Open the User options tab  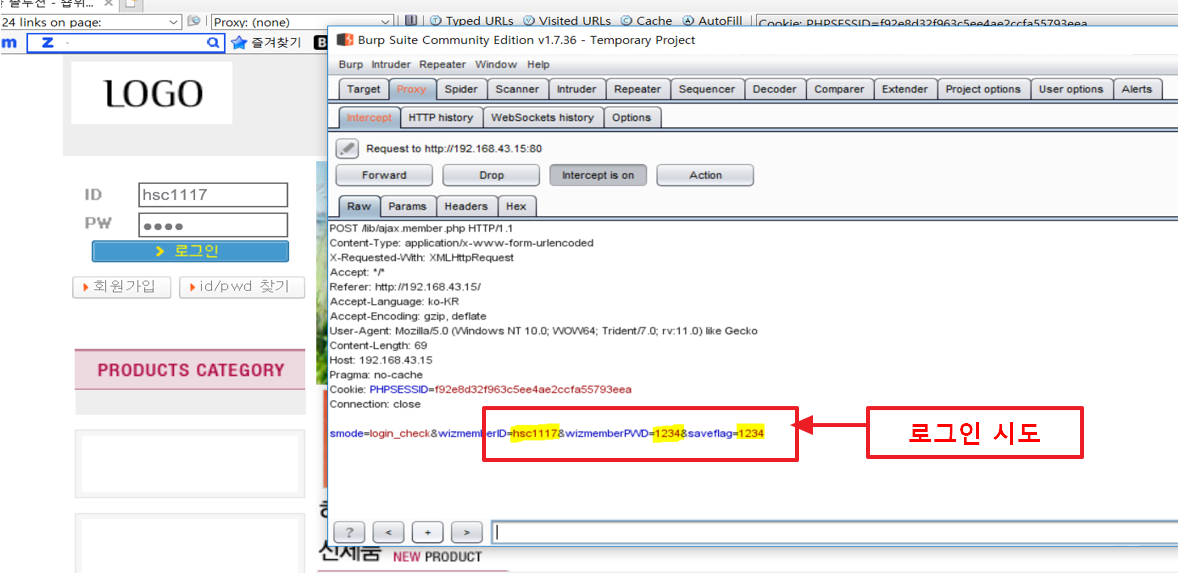[1071, 89]
